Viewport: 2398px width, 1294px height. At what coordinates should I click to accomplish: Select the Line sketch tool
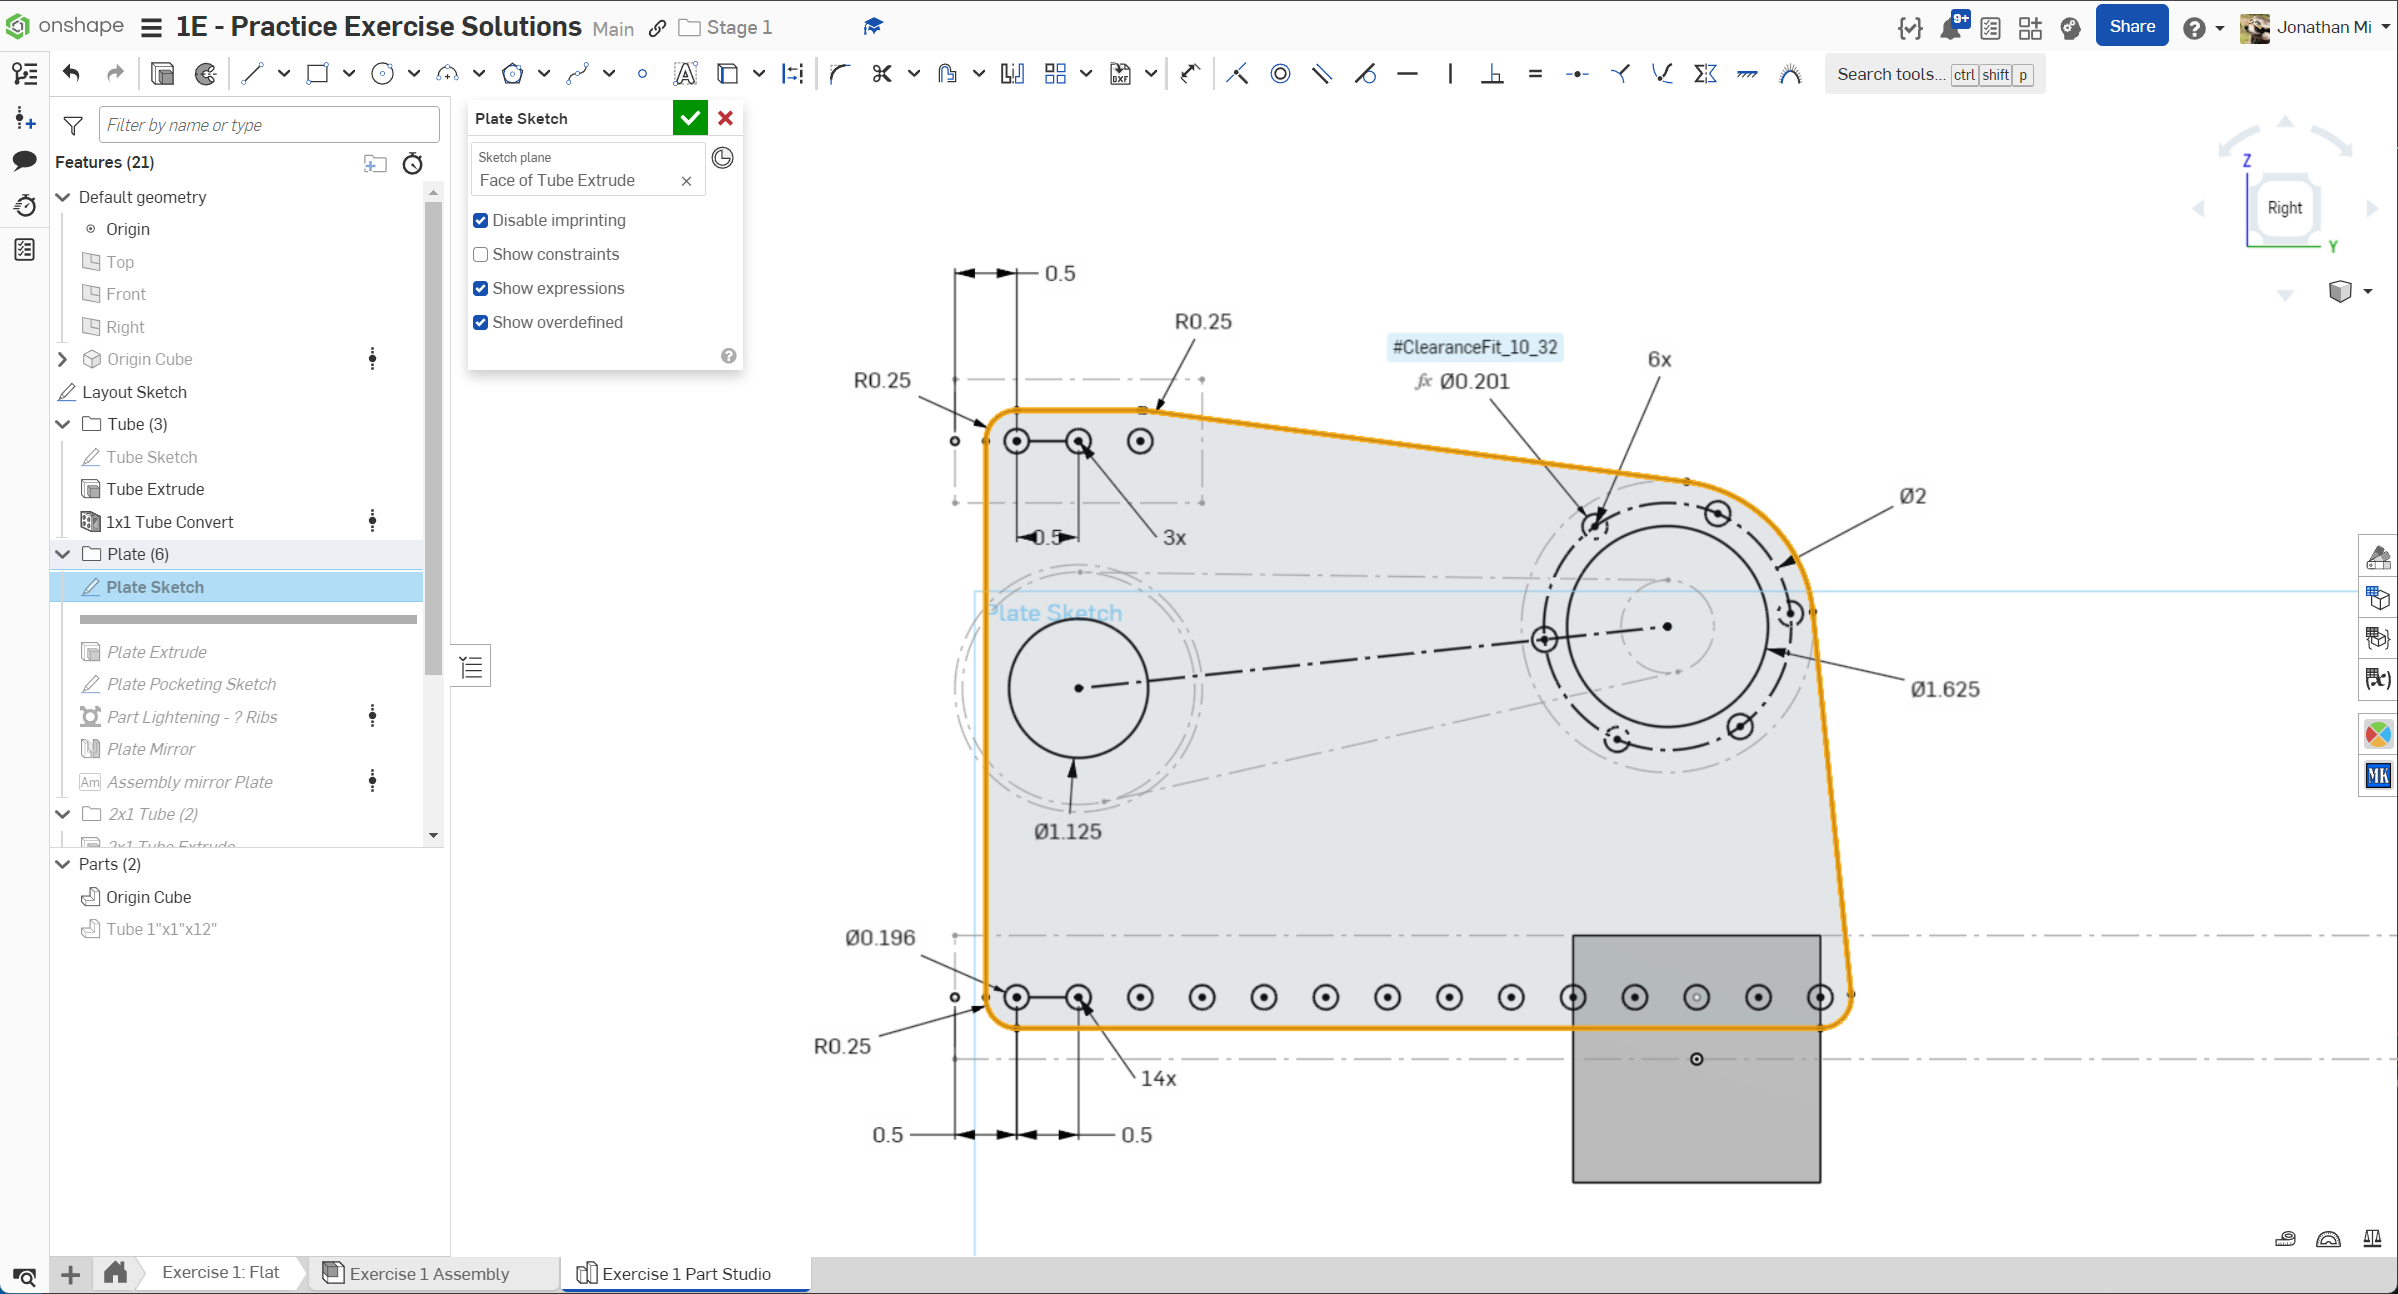point(252,73)
